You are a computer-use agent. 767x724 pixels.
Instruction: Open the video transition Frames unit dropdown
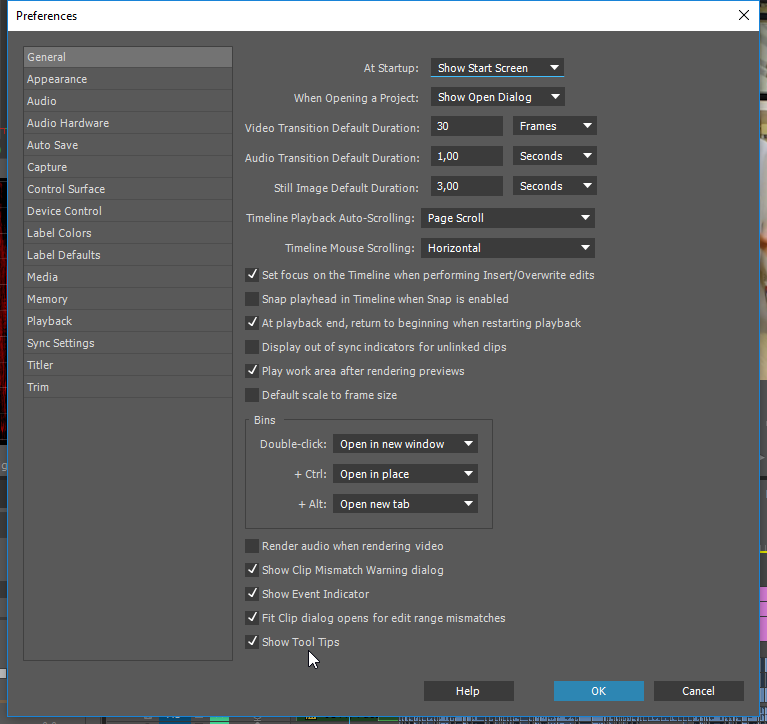555,126
